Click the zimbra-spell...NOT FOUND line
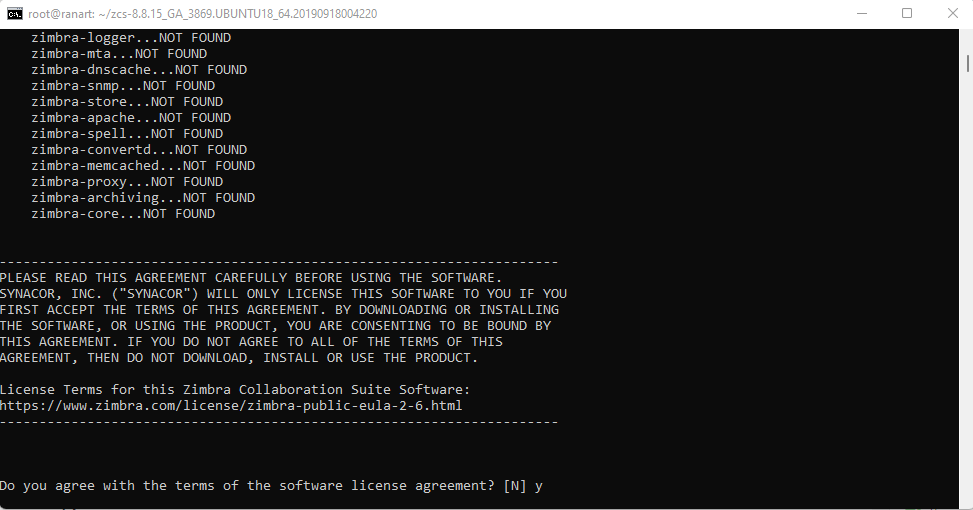The height and width of the screenshot is (510, 973). 127,134
